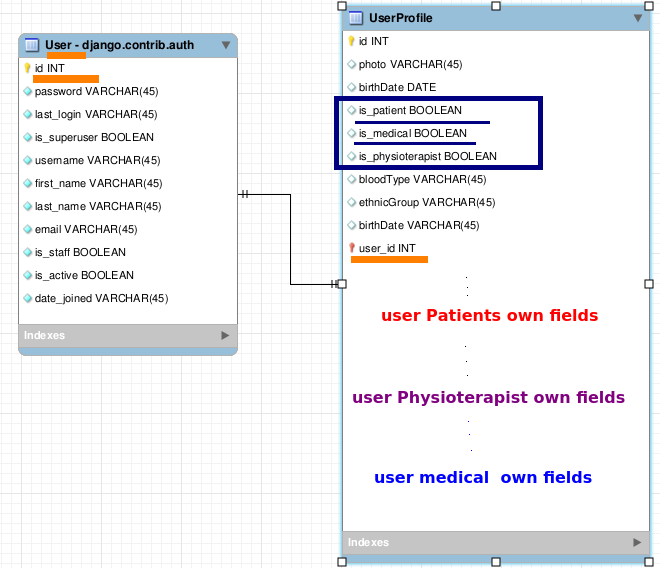Select 'user_id INT' foreign key column
This screenshot has width=660, height=568.
[x=387, y=248]
